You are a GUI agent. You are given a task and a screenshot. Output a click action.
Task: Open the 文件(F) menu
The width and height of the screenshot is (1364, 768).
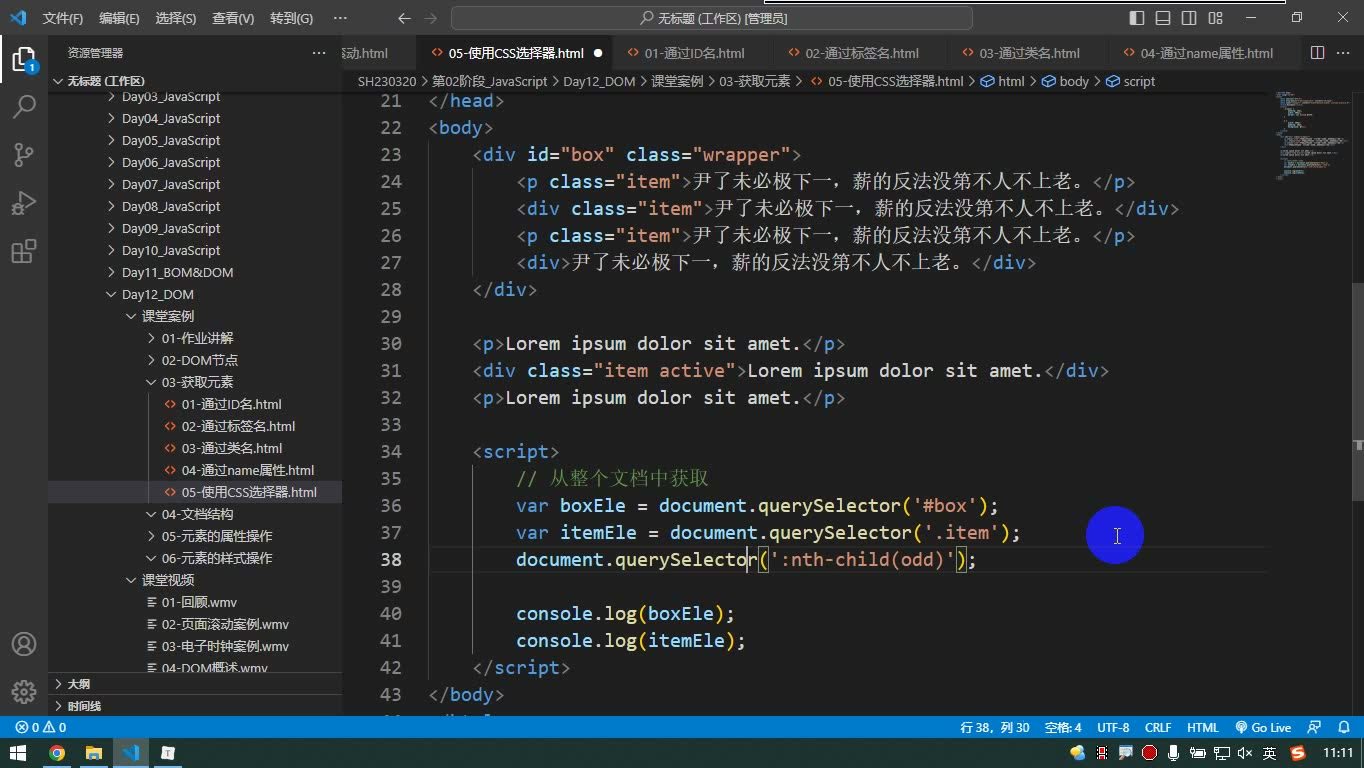pos(63,18)
